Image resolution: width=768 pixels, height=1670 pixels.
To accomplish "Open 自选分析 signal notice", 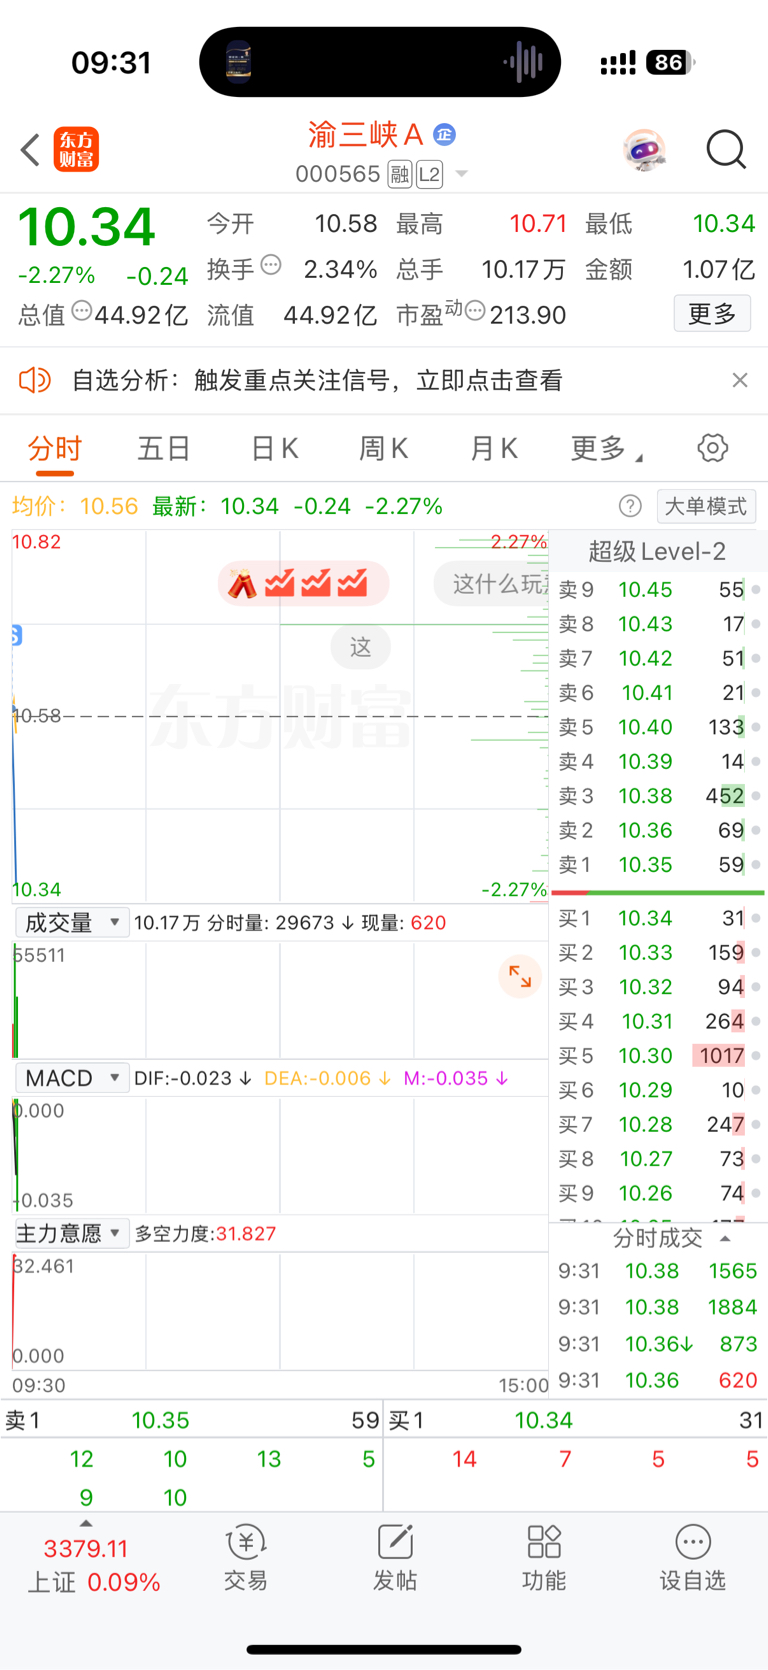I will [317, 380].
